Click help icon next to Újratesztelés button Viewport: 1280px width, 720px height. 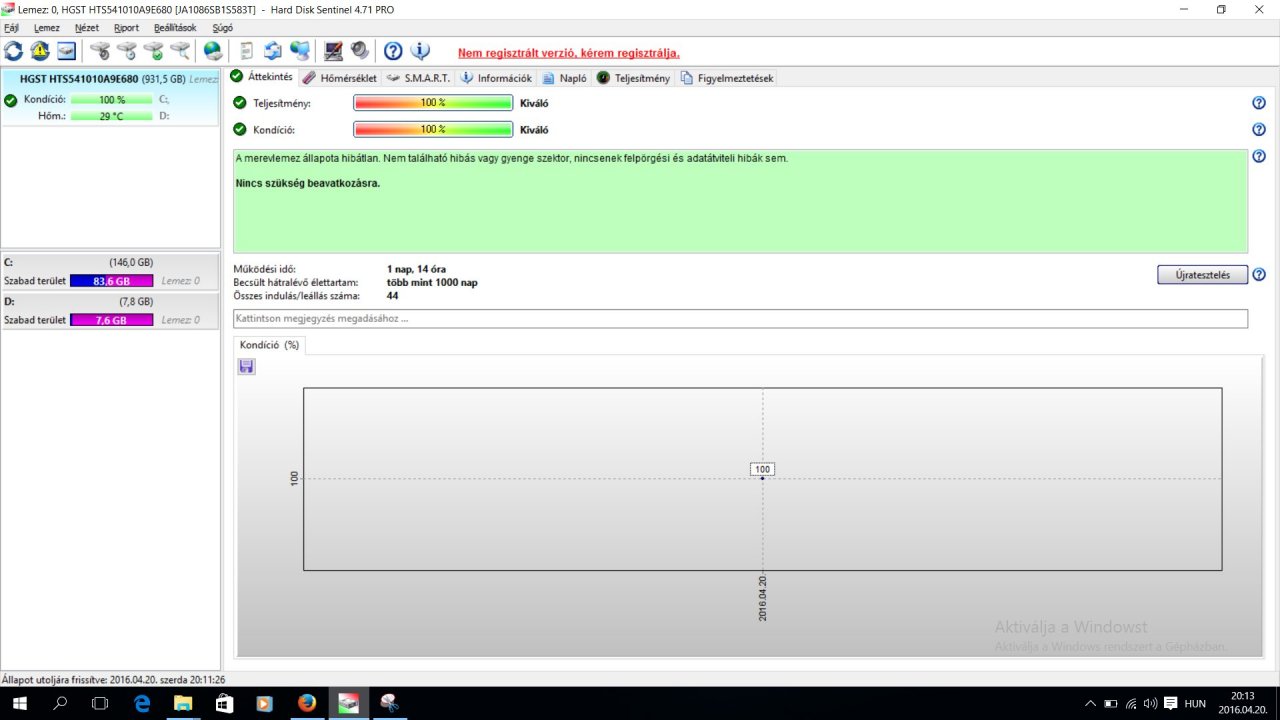coord(1259,275)
